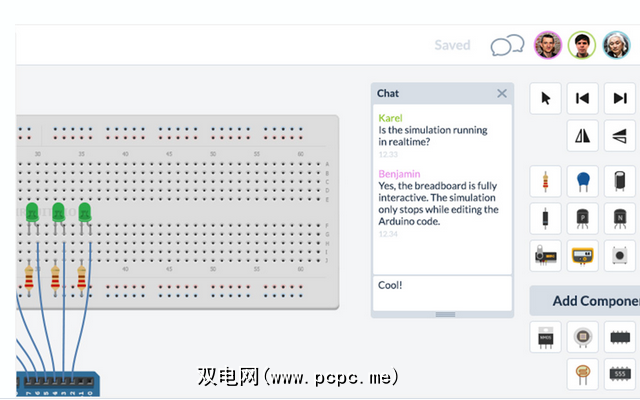Pick the P-type transistor component

(x=583, y=217)
